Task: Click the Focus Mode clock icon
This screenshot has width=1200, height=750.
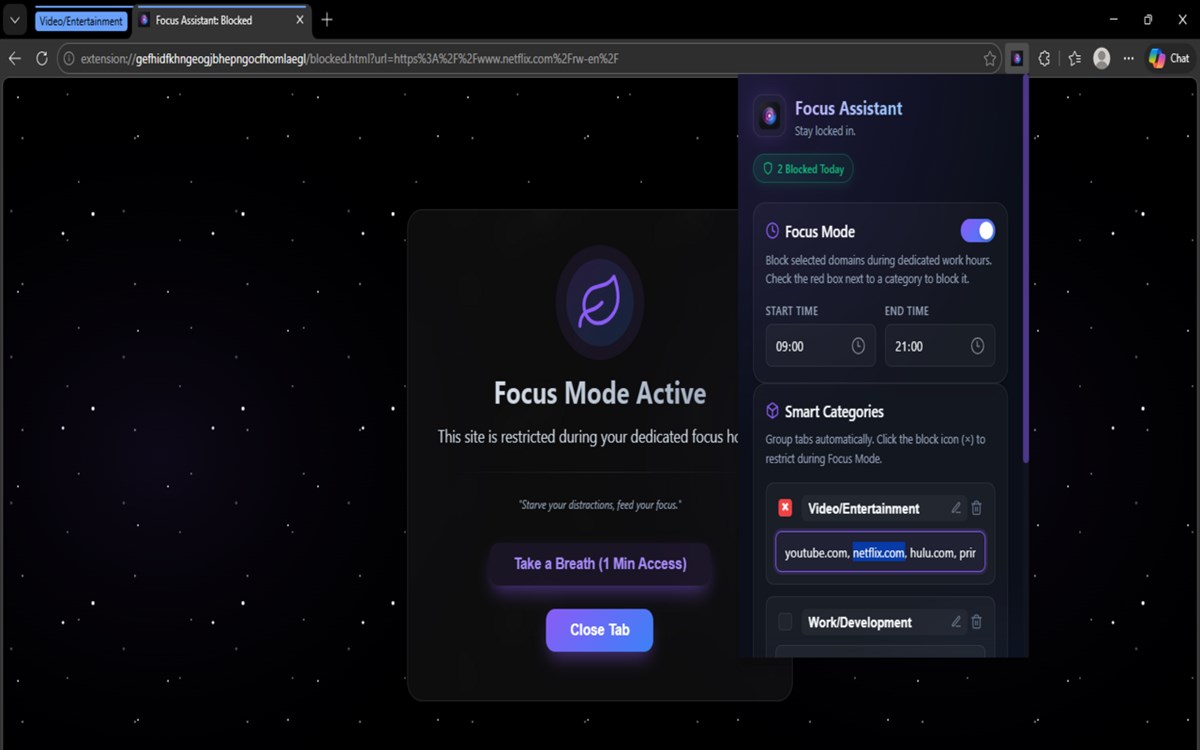Action: click(772, 231)
